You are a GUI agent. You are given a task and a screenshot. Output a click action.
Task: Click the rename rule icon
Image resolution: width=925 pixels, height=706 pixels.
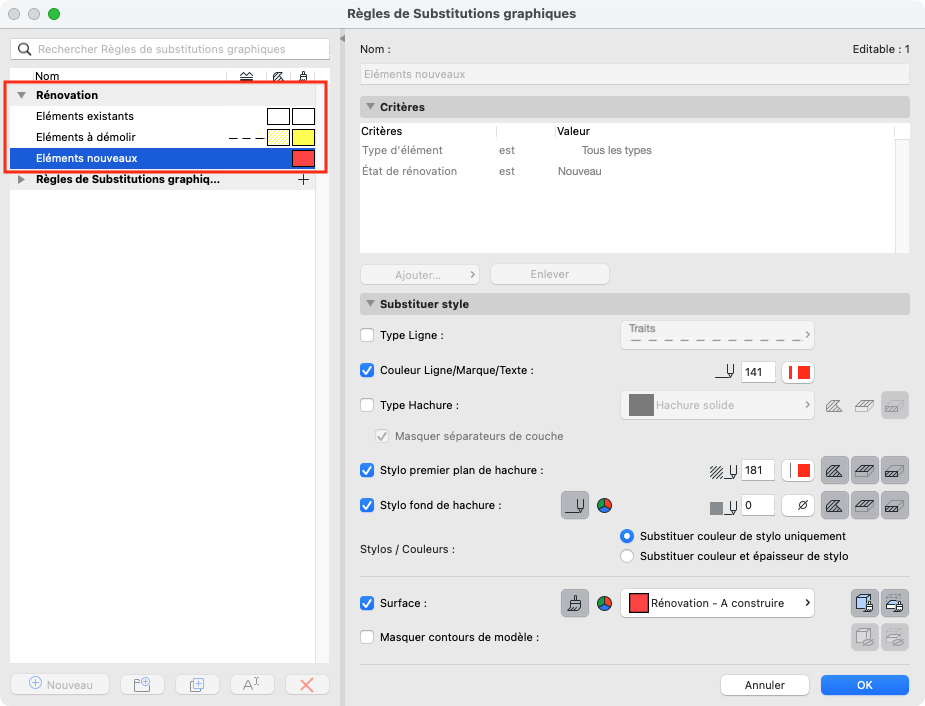point(252,685)
